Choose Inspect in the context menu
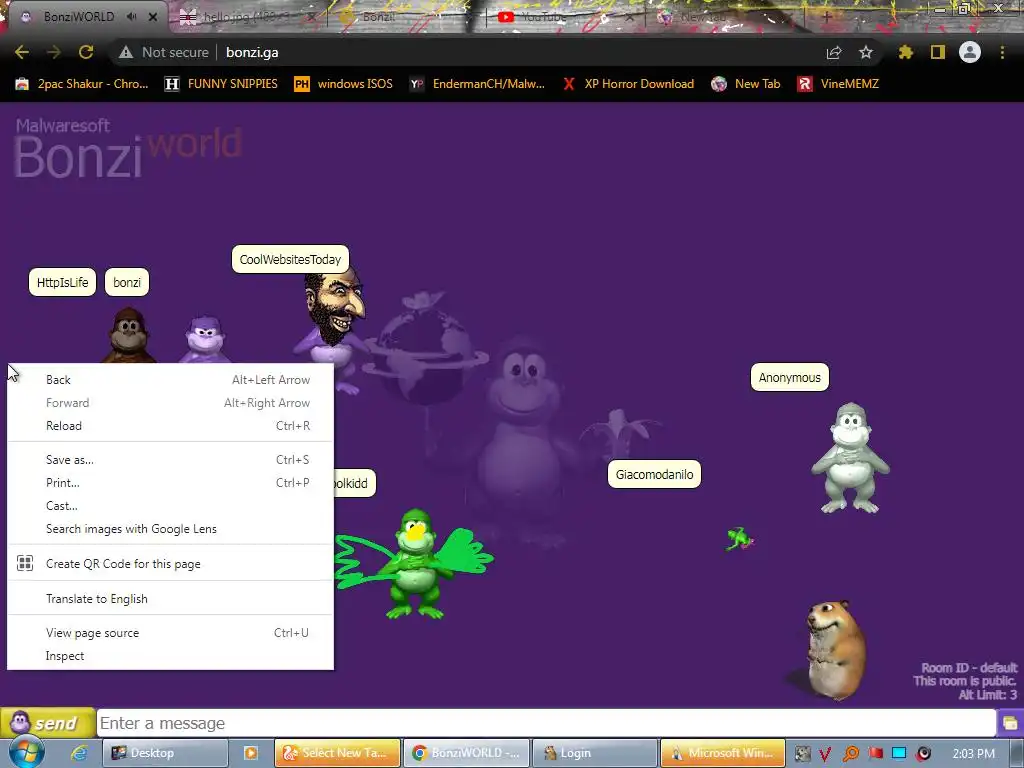 [170, 656]
